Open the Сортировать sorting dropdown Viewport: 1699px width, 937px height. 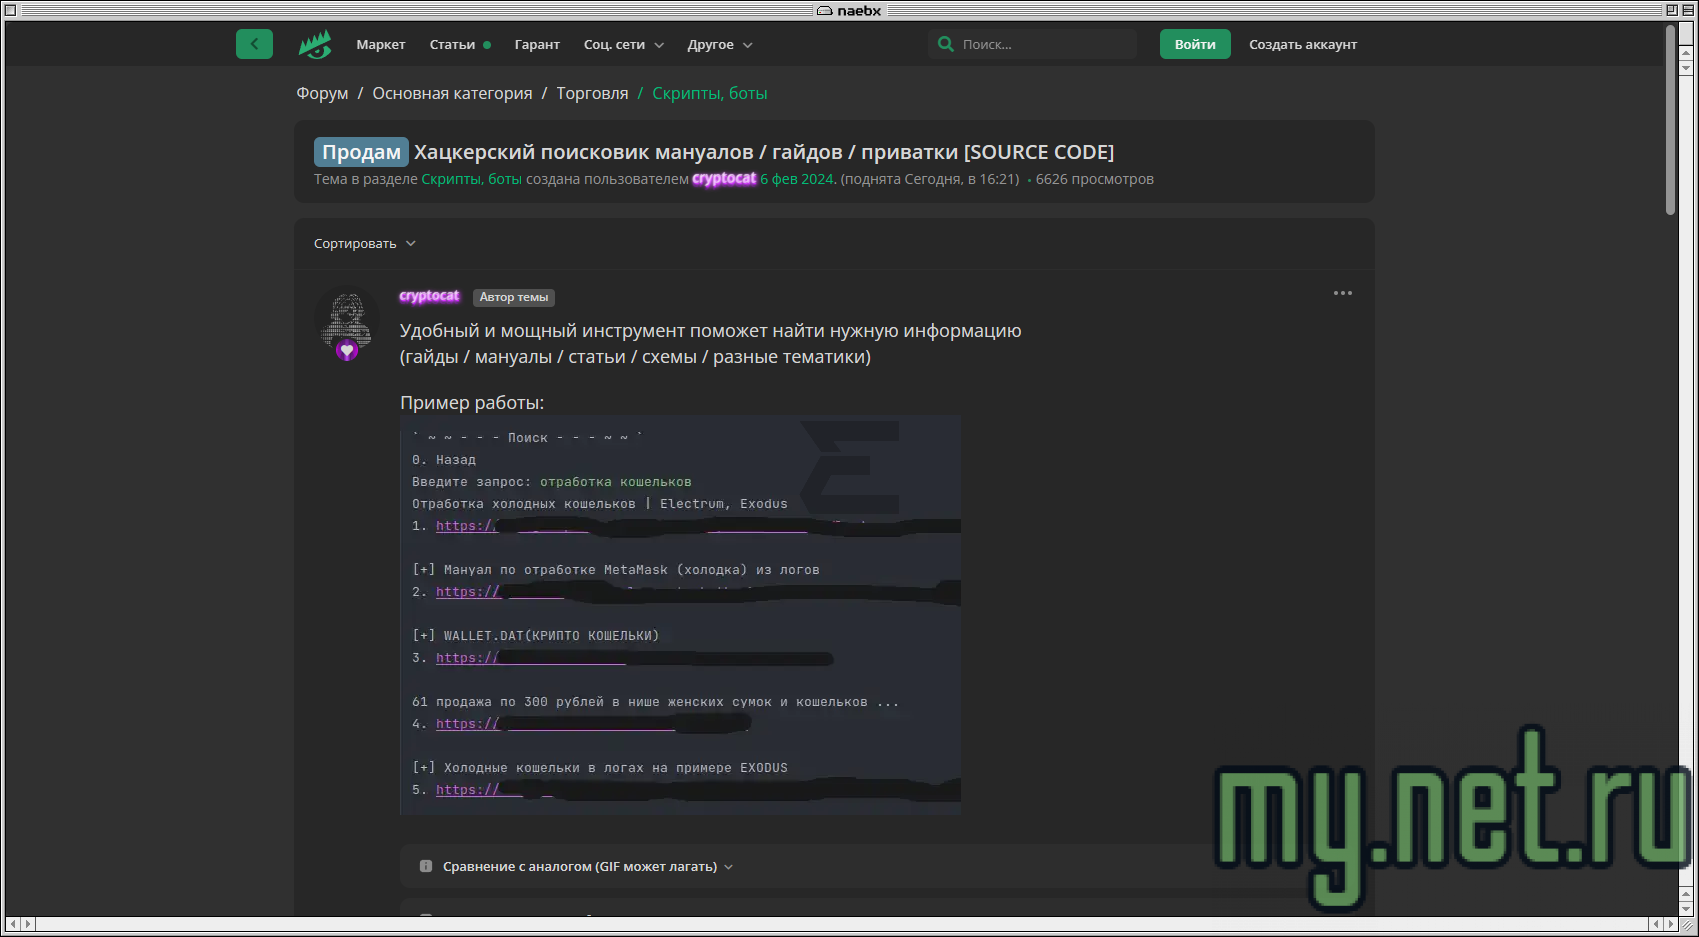pyautogui.click(x=364, y=244)
